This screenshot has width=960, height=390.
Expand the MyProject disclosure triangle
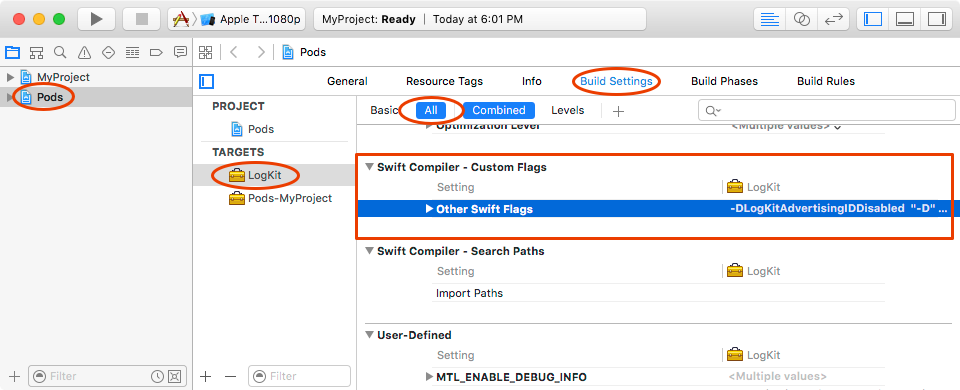point(10,77)
